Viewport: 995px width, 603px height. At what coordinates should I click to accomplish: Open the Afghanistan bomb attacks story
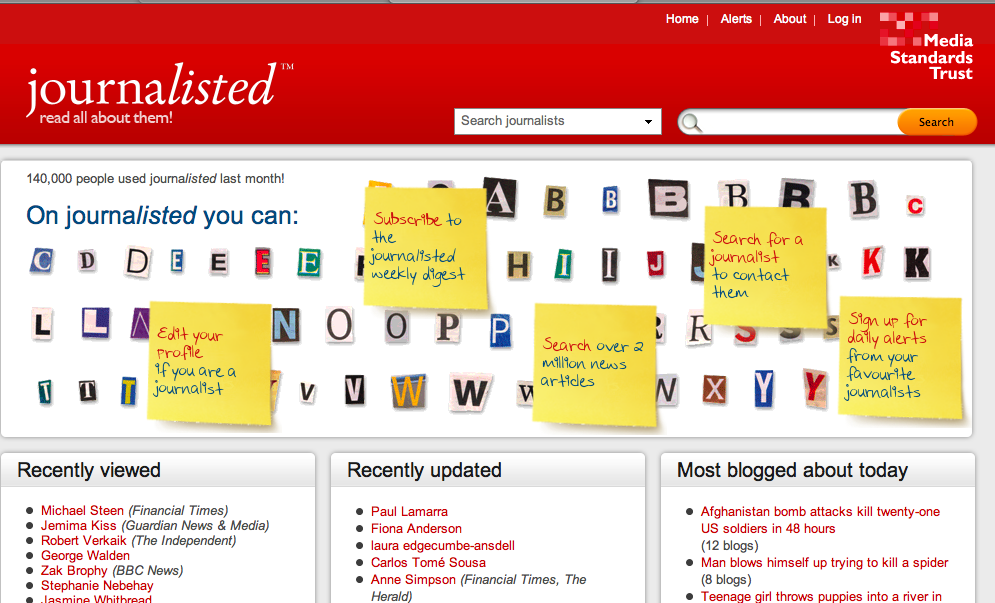(820, 520)
